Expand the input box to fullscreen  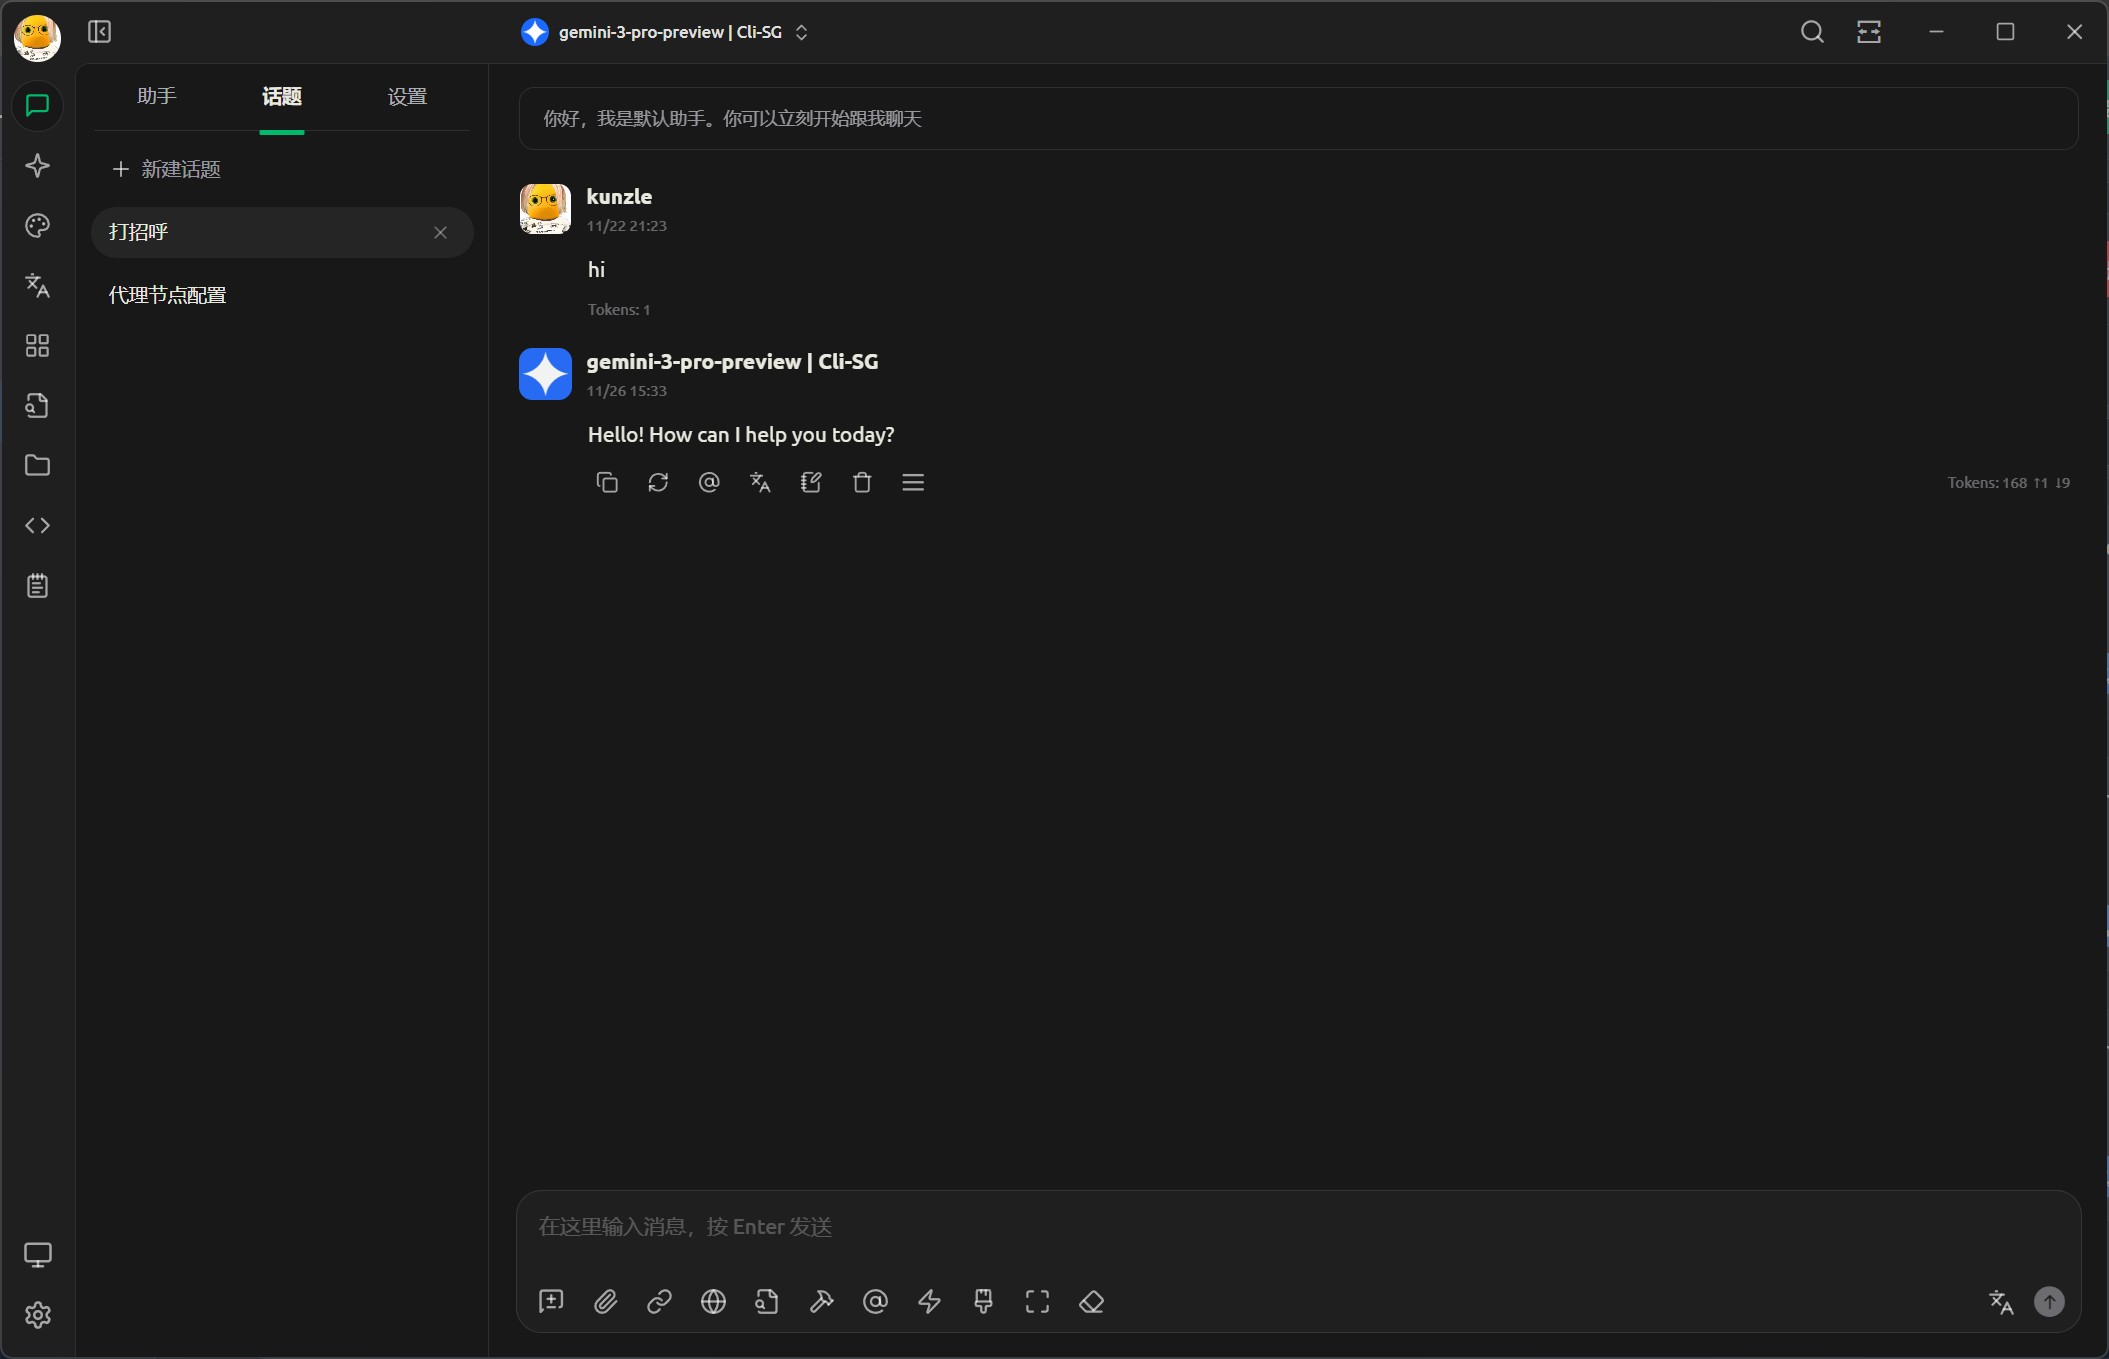pyautogui.click(x=1037, y=1301)
